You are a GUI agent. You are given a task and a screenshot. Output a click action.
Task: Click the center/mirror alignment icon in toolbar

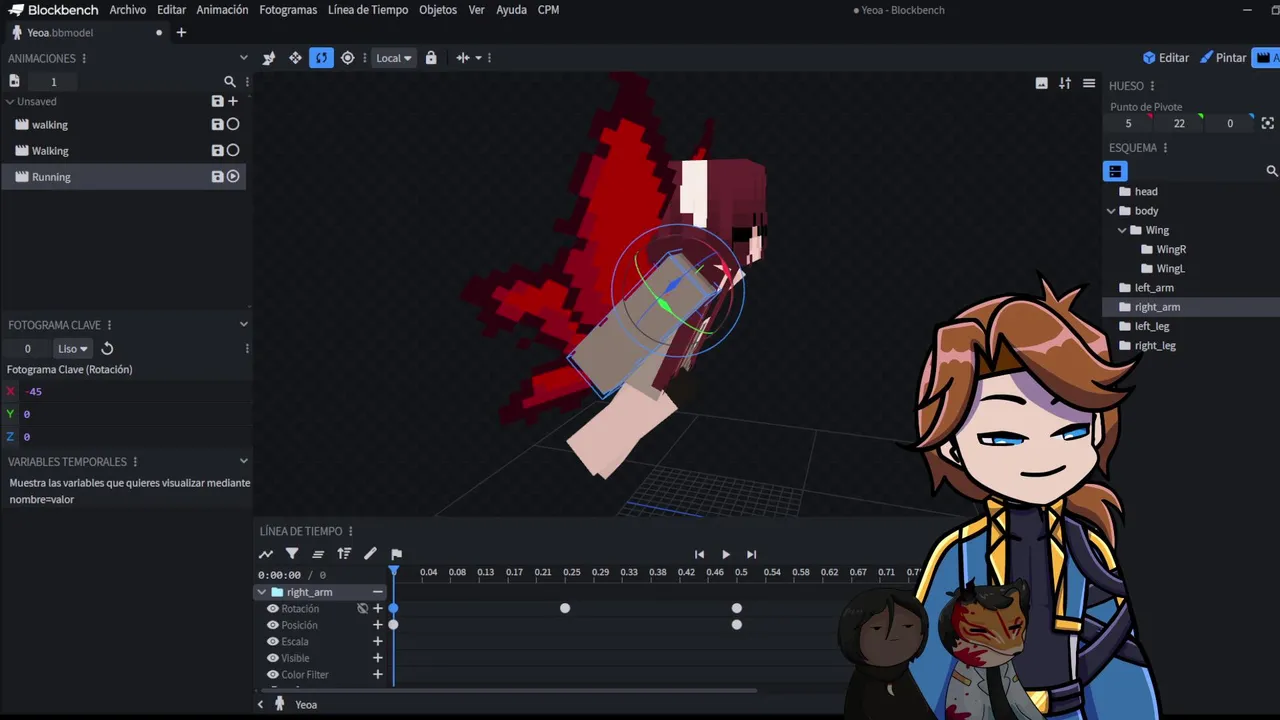[462, 58]
